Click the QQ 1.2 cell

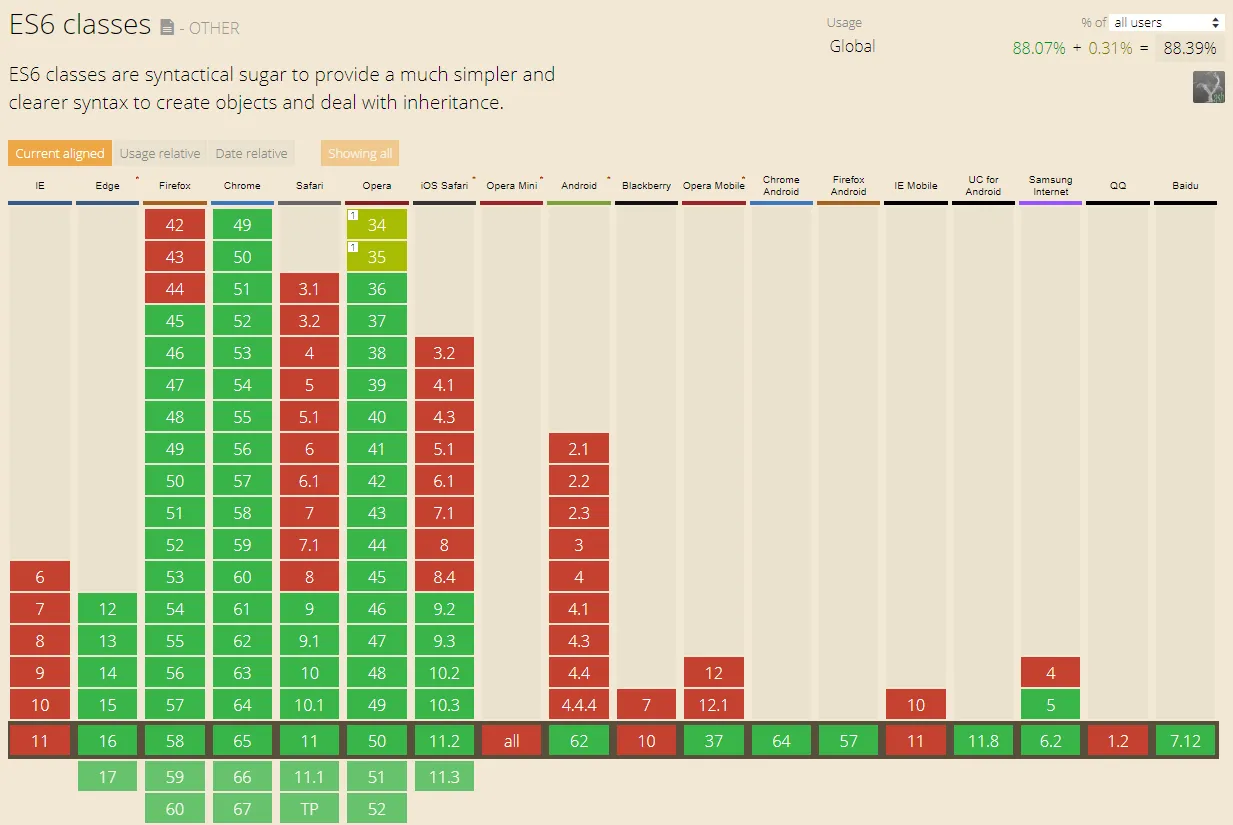tap(1118, 741)
